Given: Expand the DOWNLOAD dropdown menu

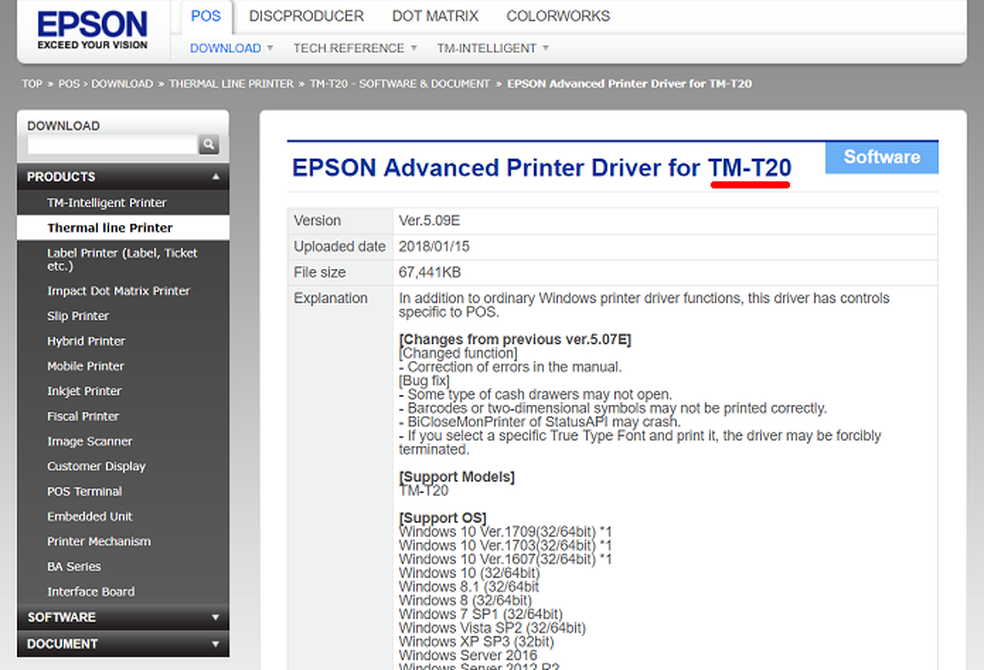Looking at the screenshot, I should tap(231, 48).
